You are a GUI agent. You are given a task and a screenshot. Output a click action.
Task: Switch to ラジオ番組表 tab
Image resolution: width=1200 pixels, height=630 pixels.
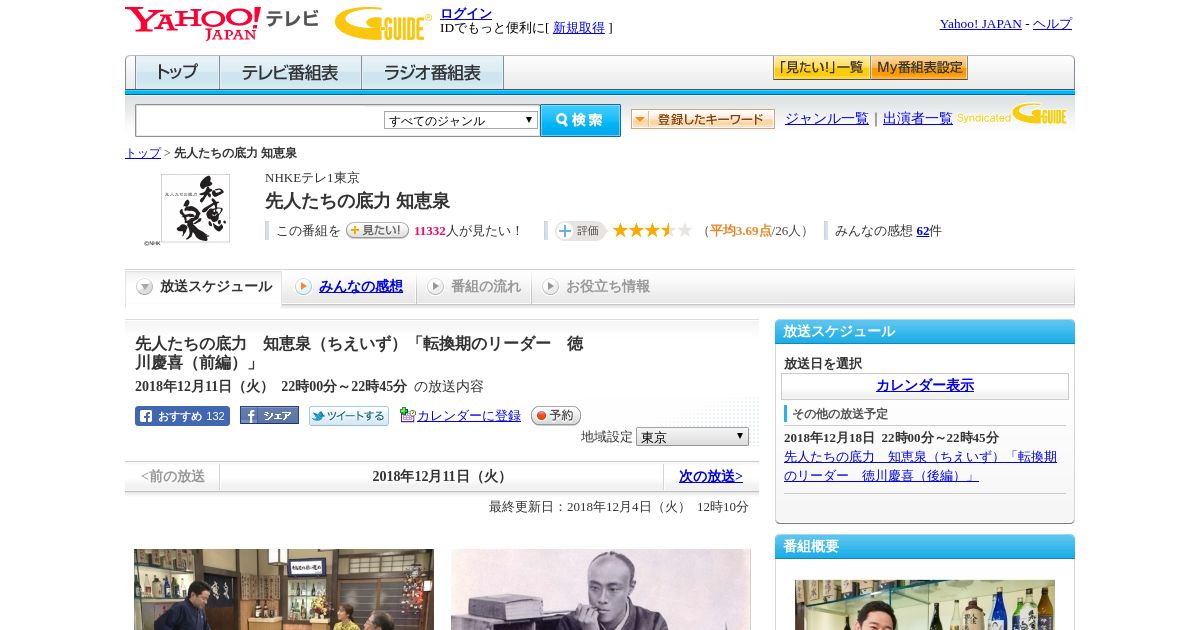[432, 73]
